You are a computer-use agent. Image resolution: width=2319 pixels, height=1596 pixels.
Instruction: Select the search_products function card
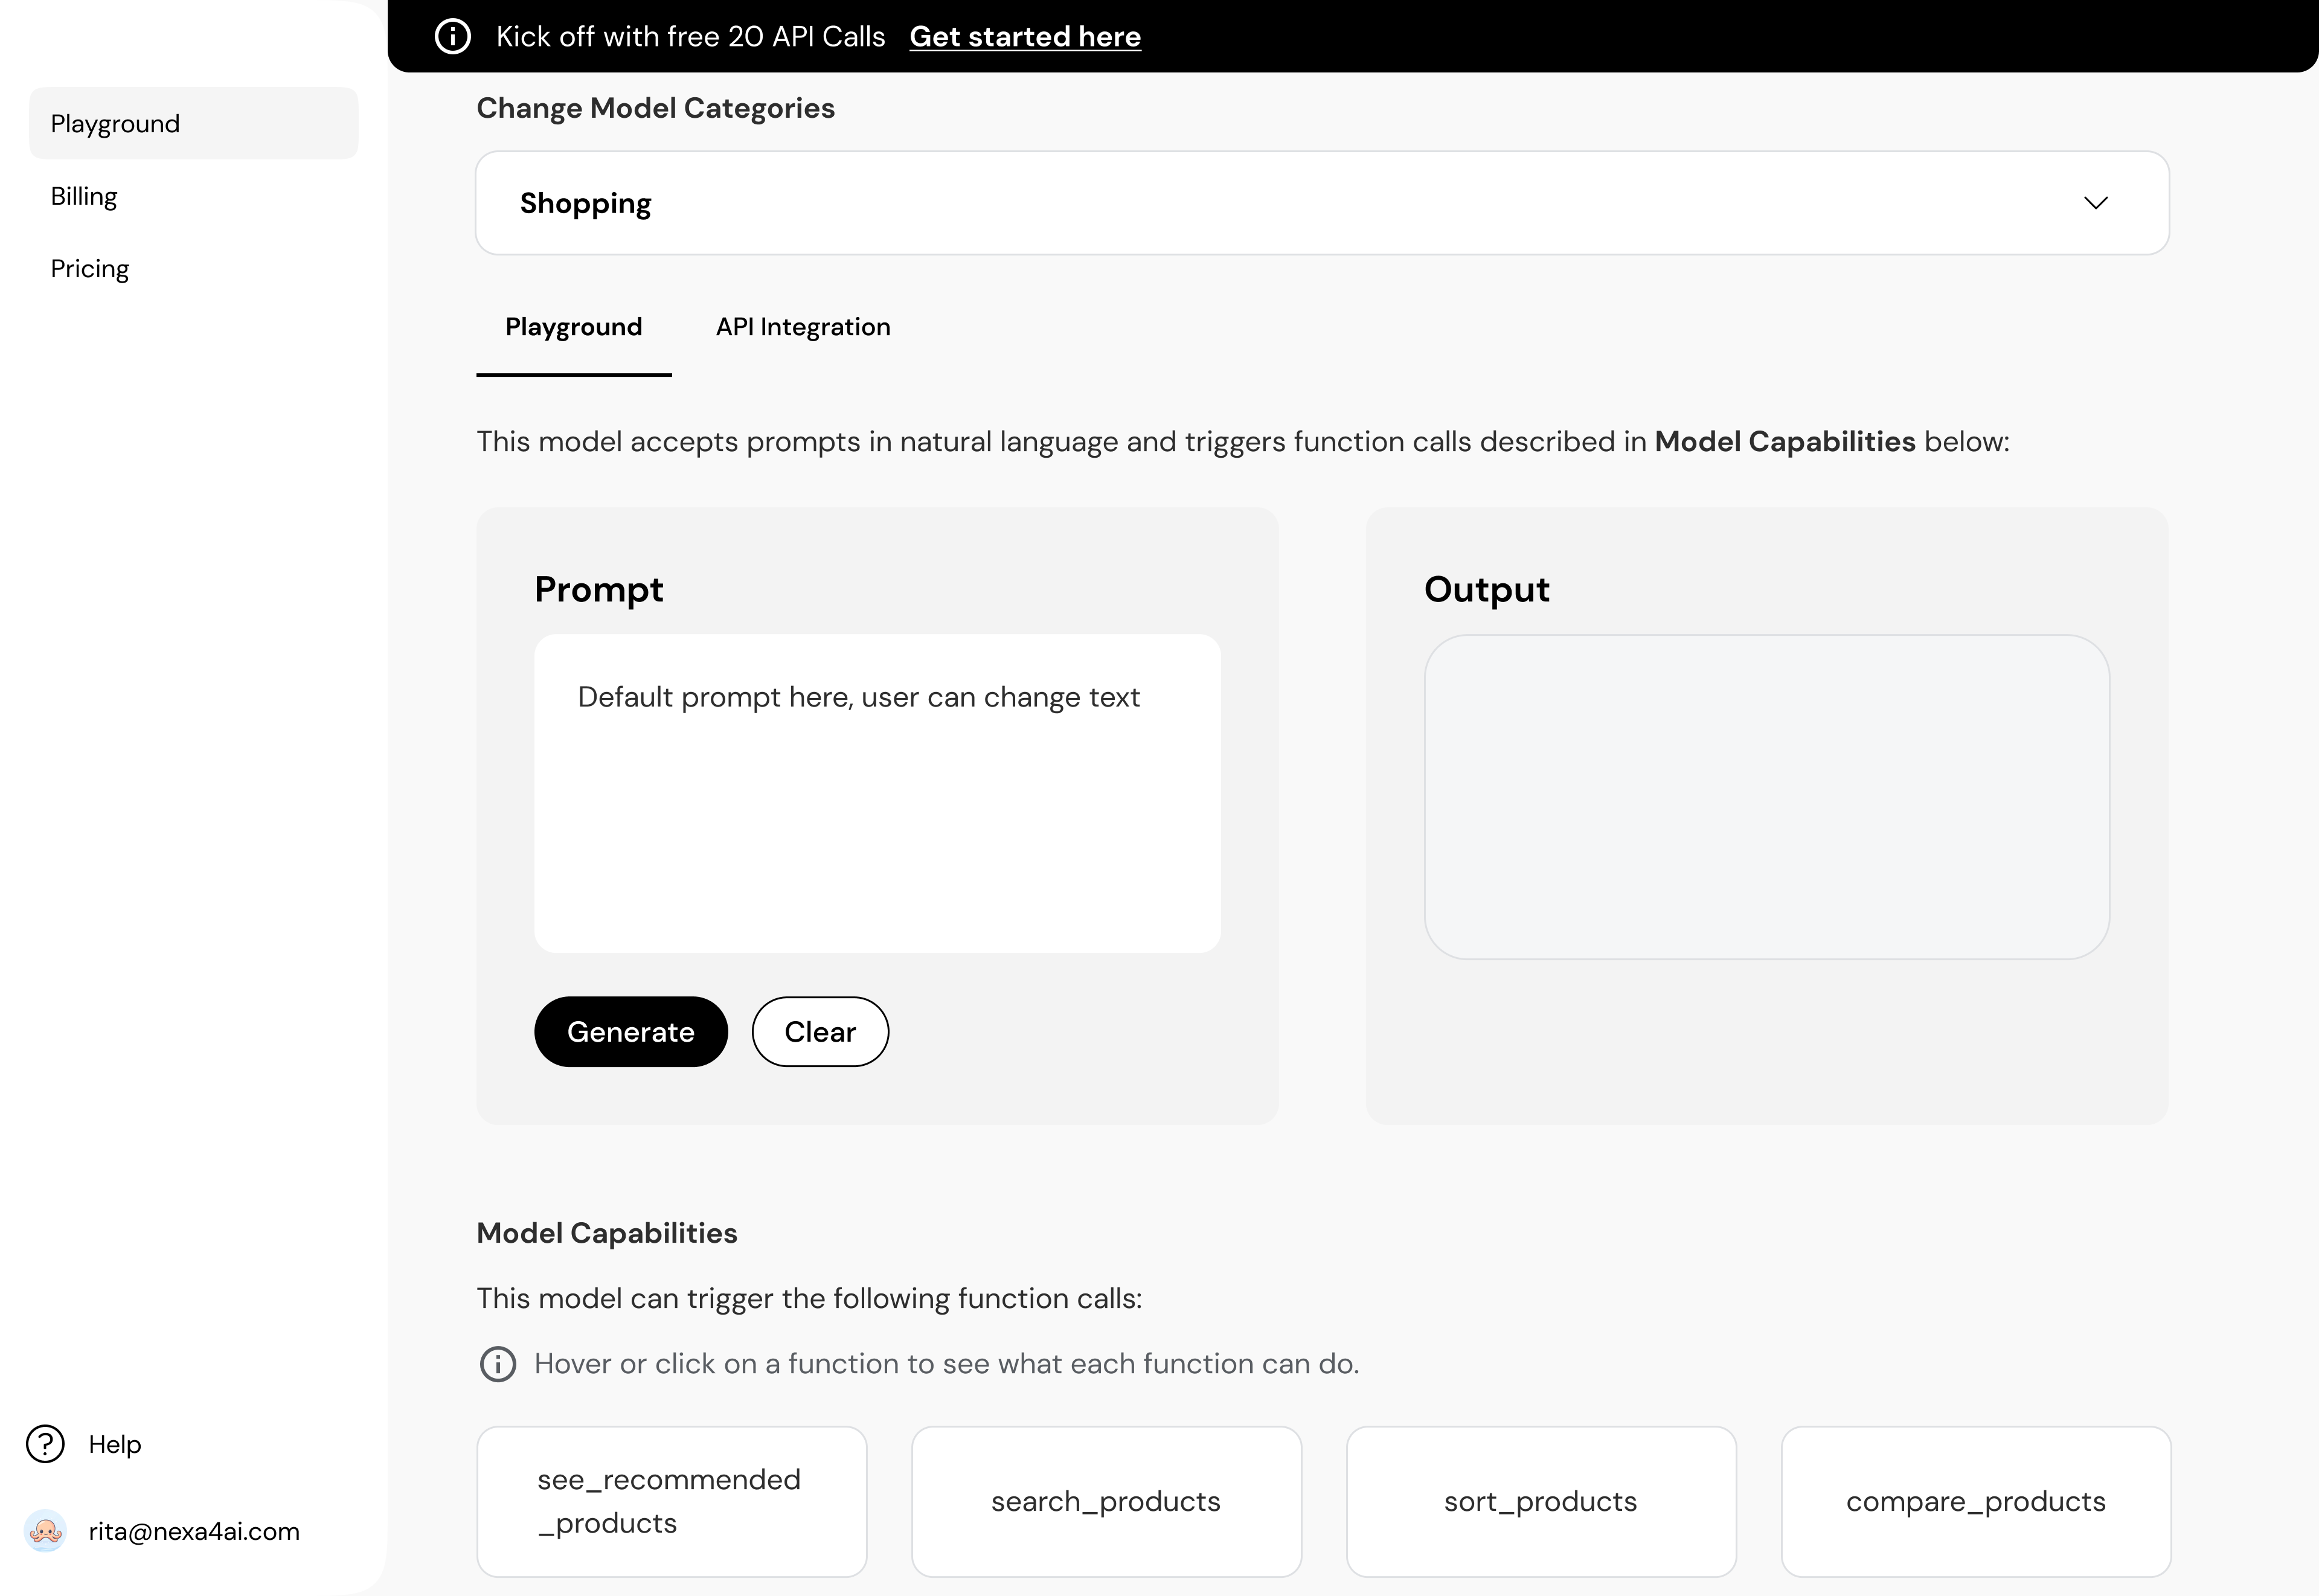[1105, 1500]
